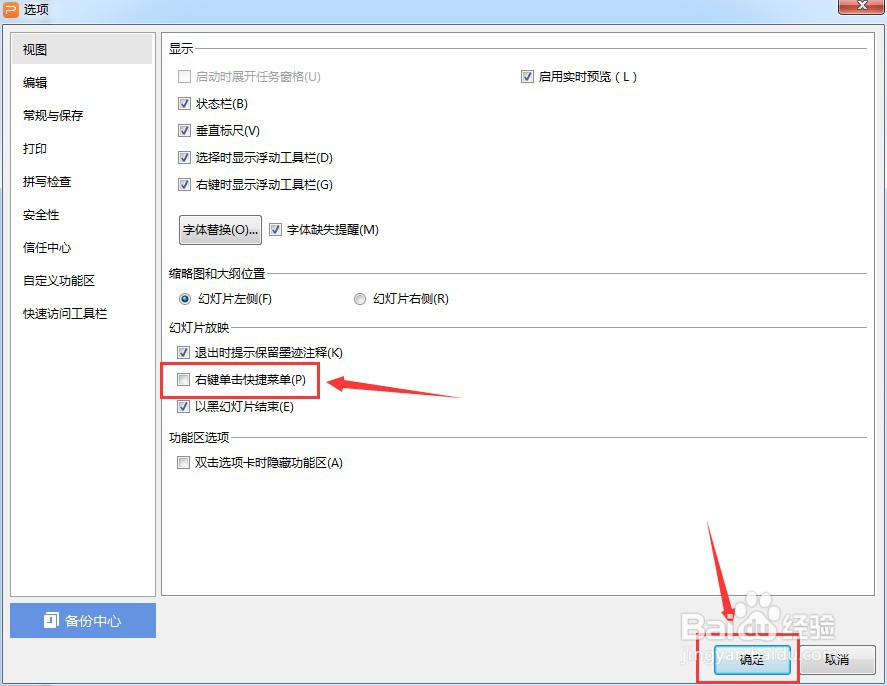Click the WPS presentation icon in title bar
Screen dimensions: 887x686
pos(11,10)
